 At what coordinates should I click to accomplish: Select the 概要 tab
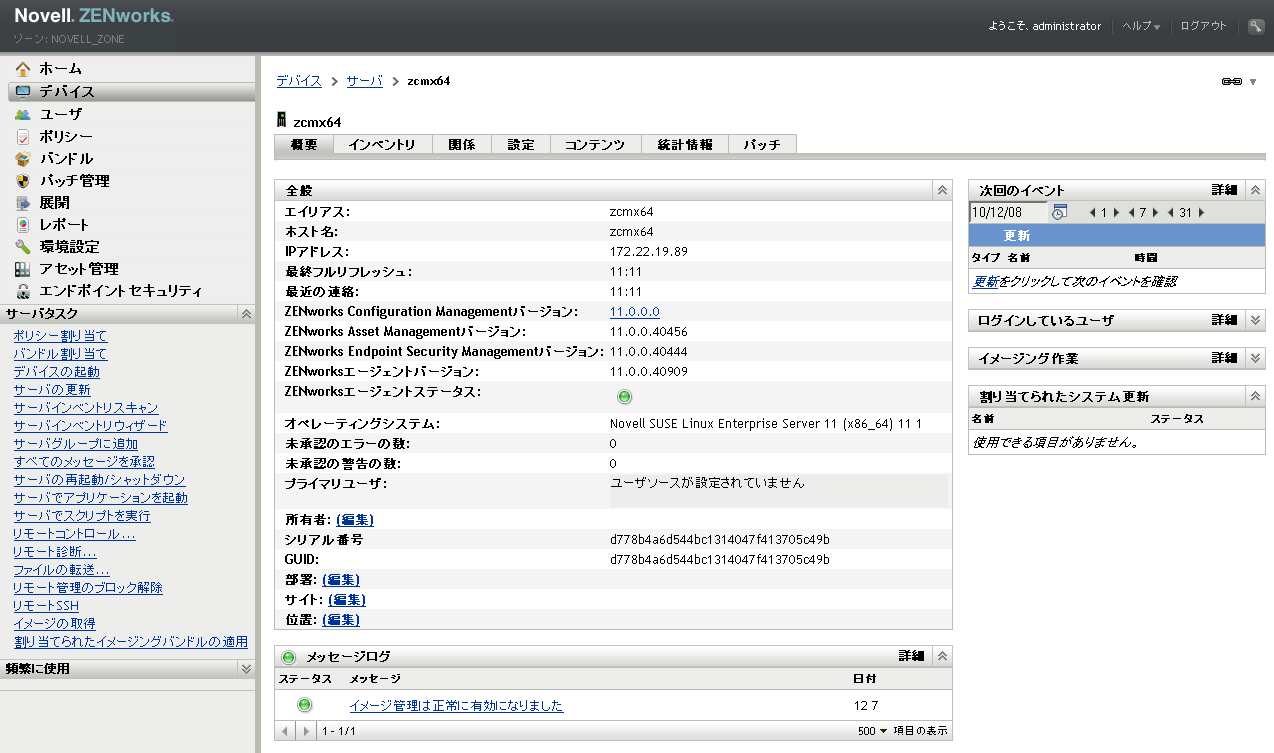tap(303, 145)
